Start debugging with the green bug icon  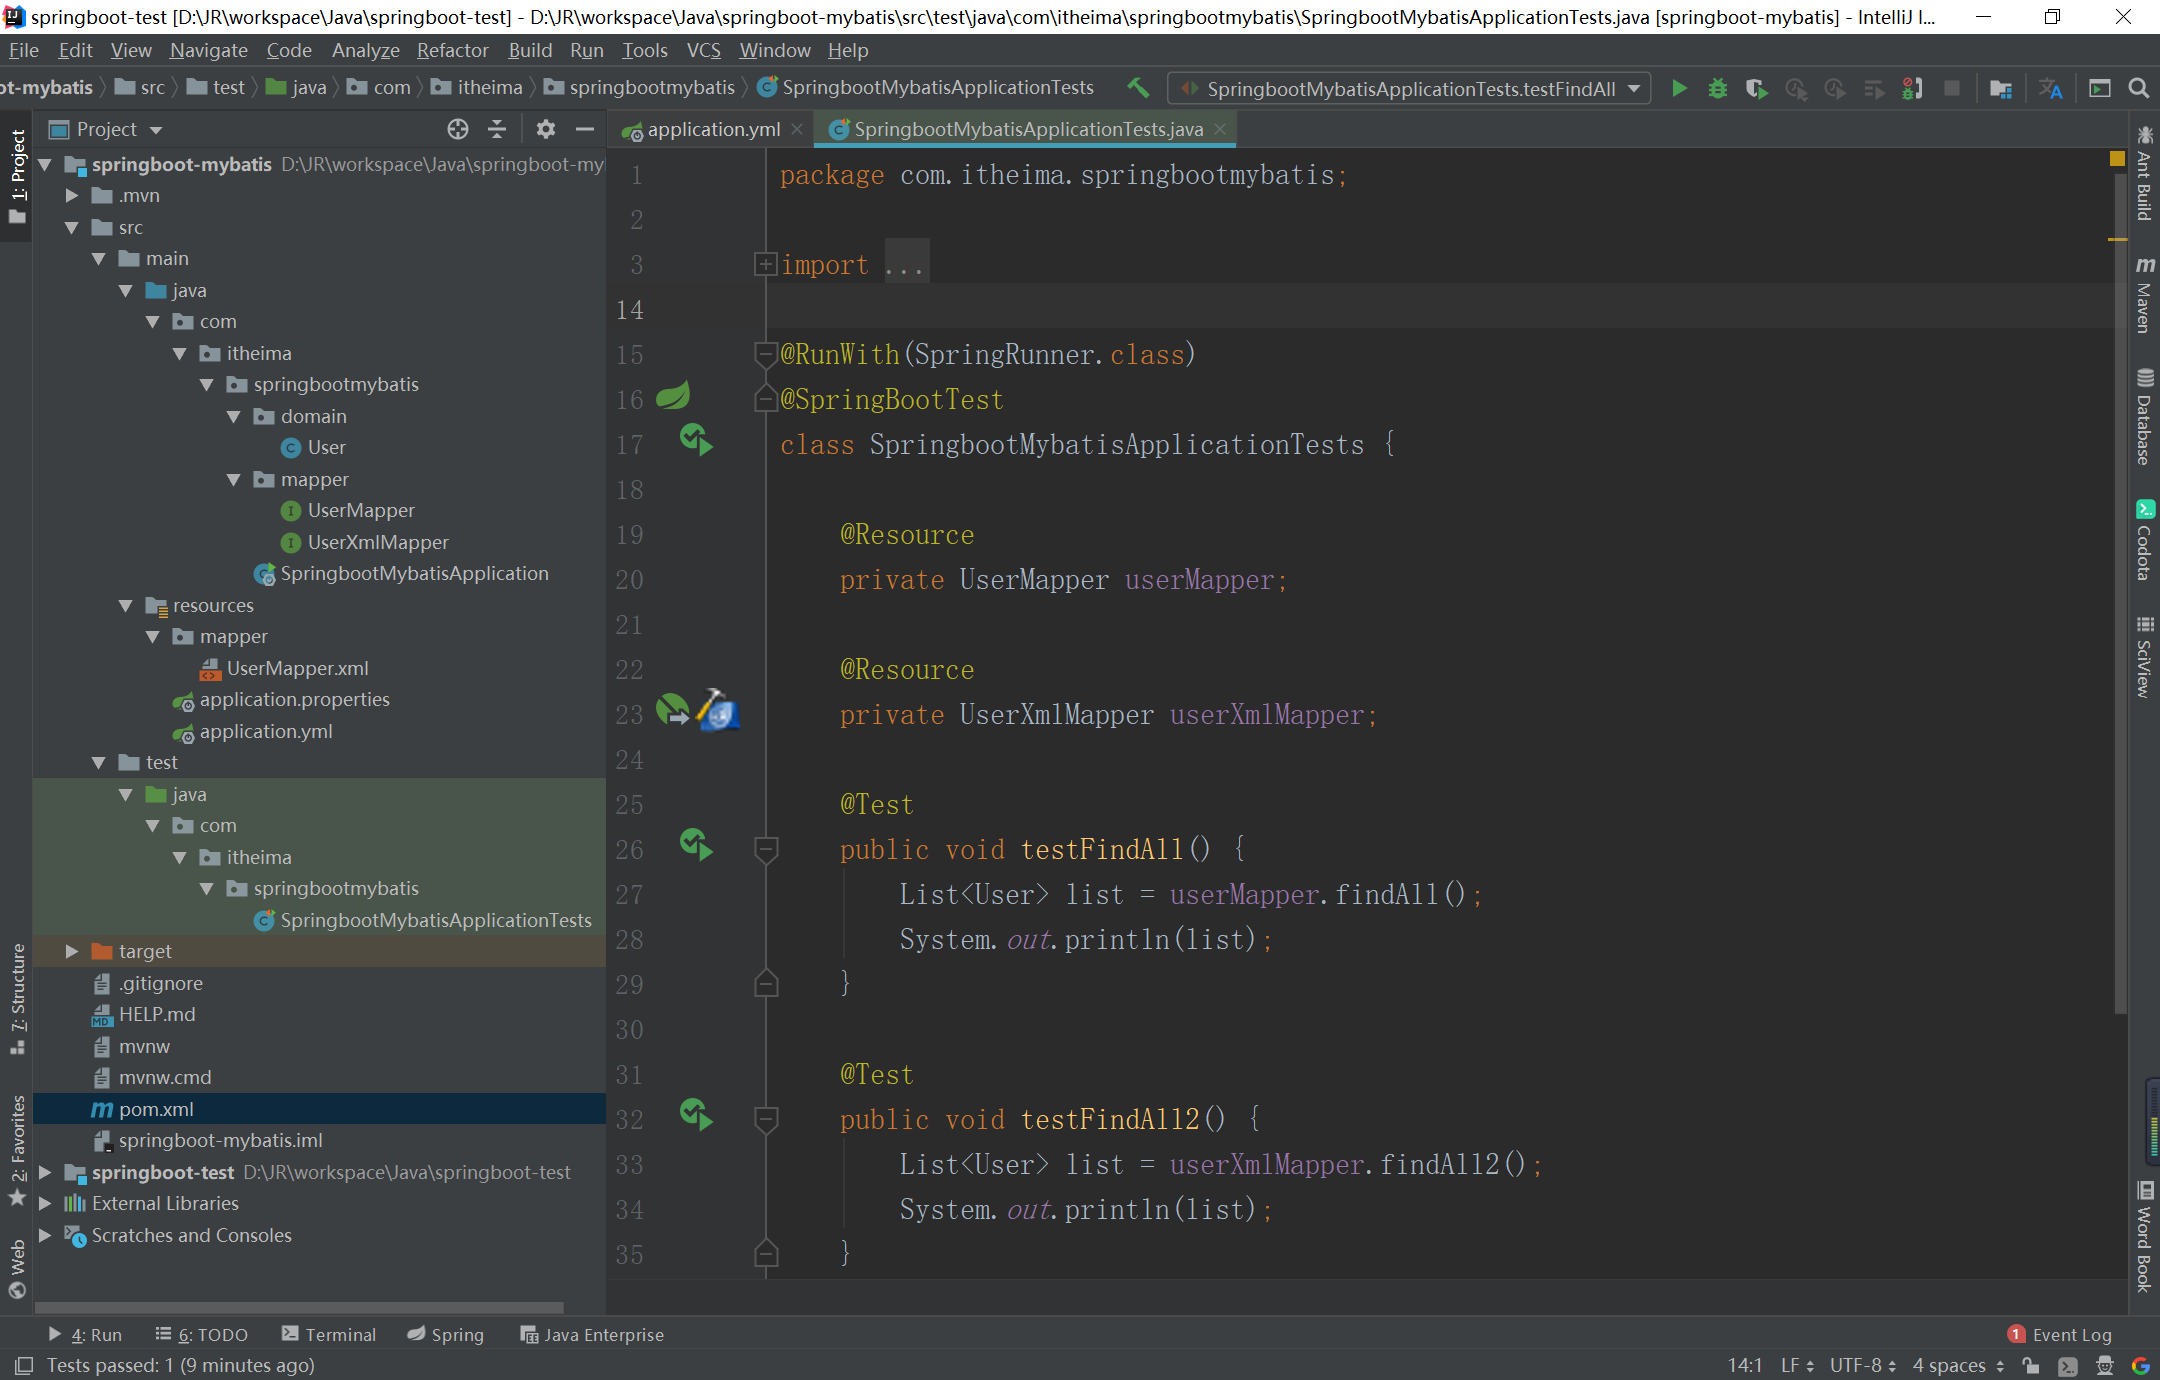point(1718,88)
